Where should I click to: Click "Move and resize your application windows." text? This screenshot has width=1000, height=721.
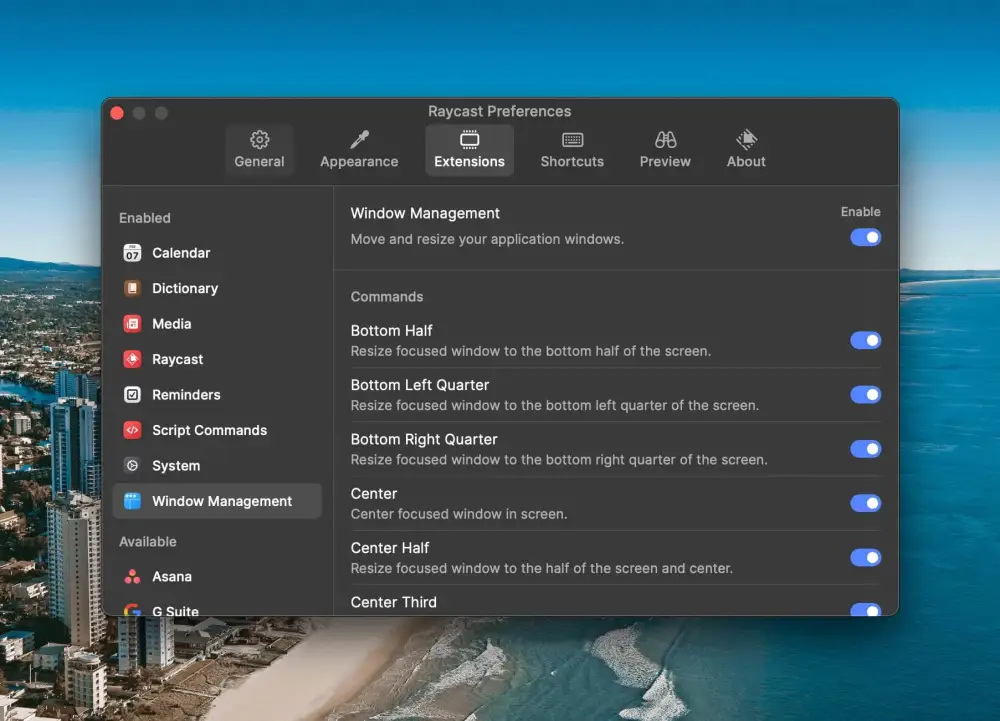[487, 239]
